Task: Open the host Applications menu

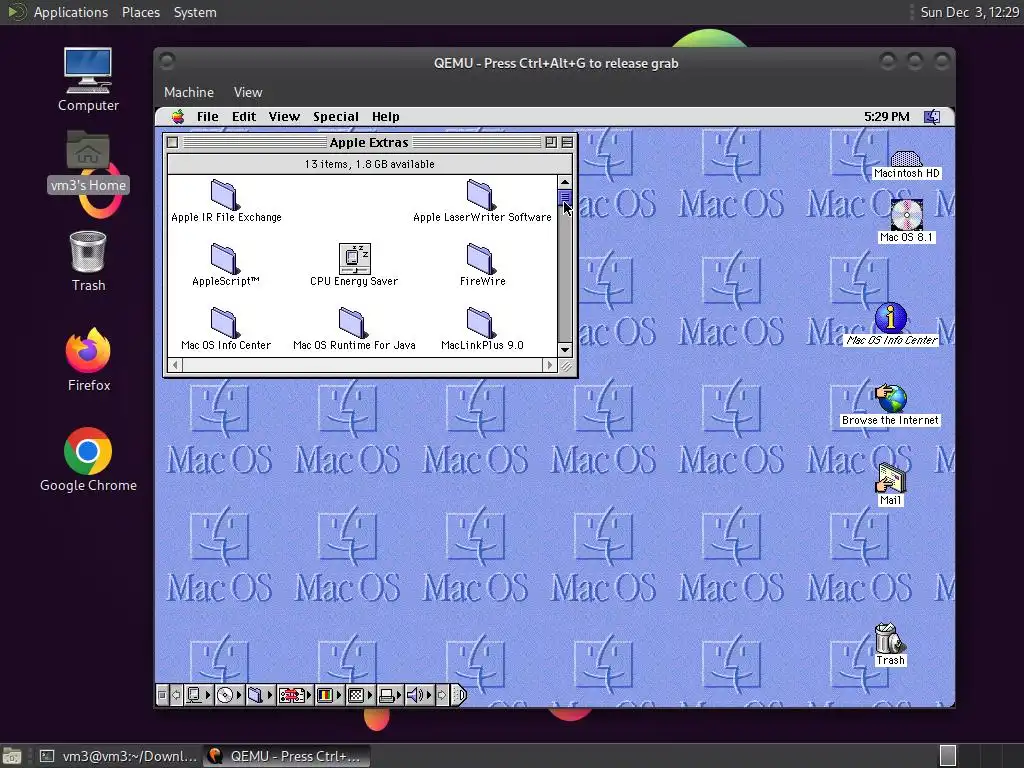Action: pos(71,12)
